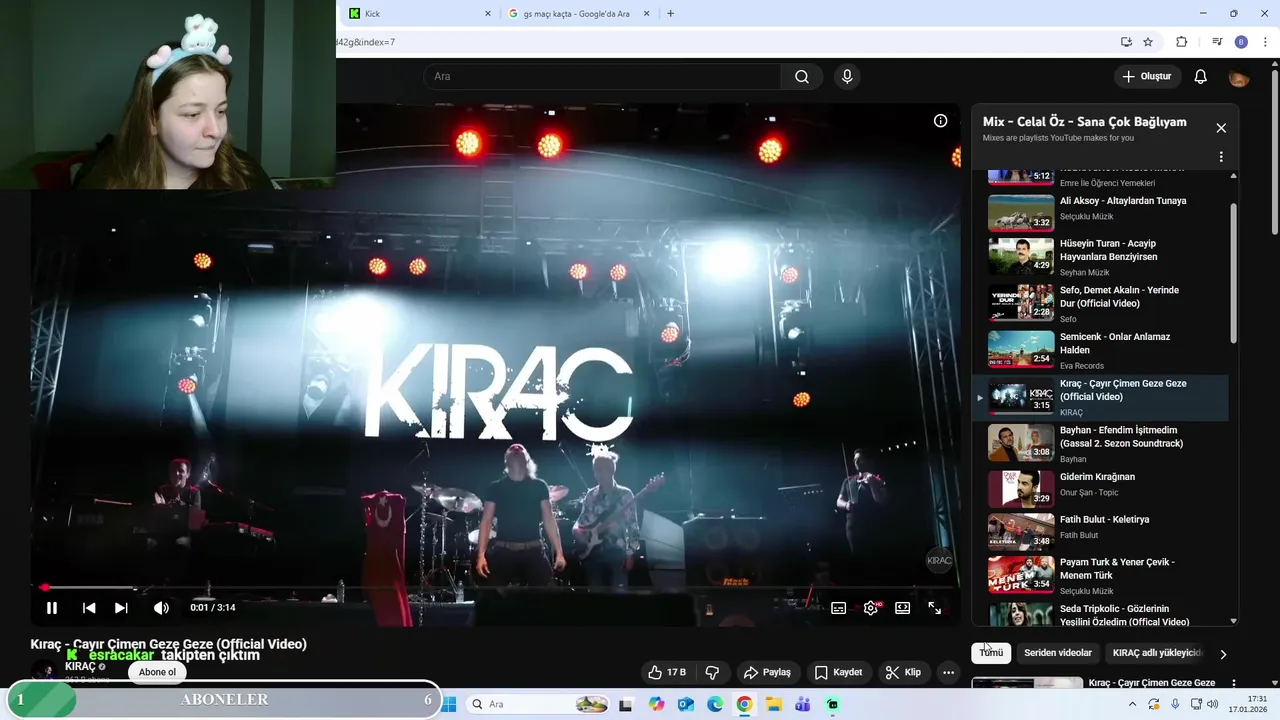Go to the previous video in the mix
The height and width of the screenshot is (720, 1280).
pyautogui.click(x=89, y=608)
